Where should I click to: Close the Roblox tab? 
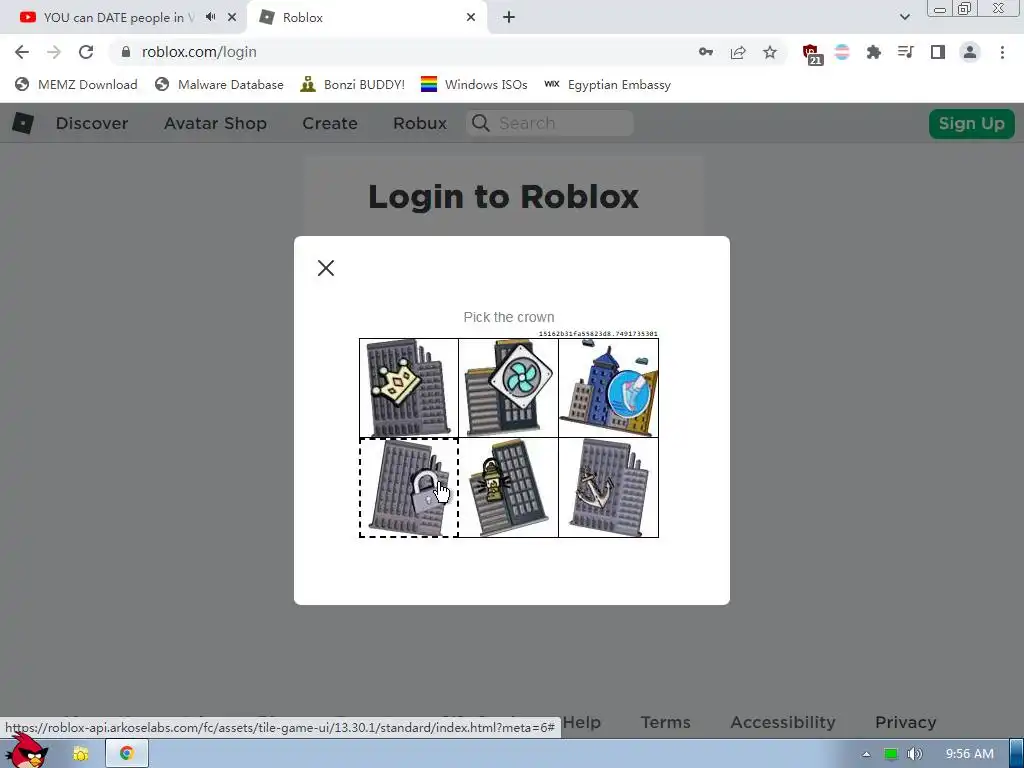pos(471,18)
